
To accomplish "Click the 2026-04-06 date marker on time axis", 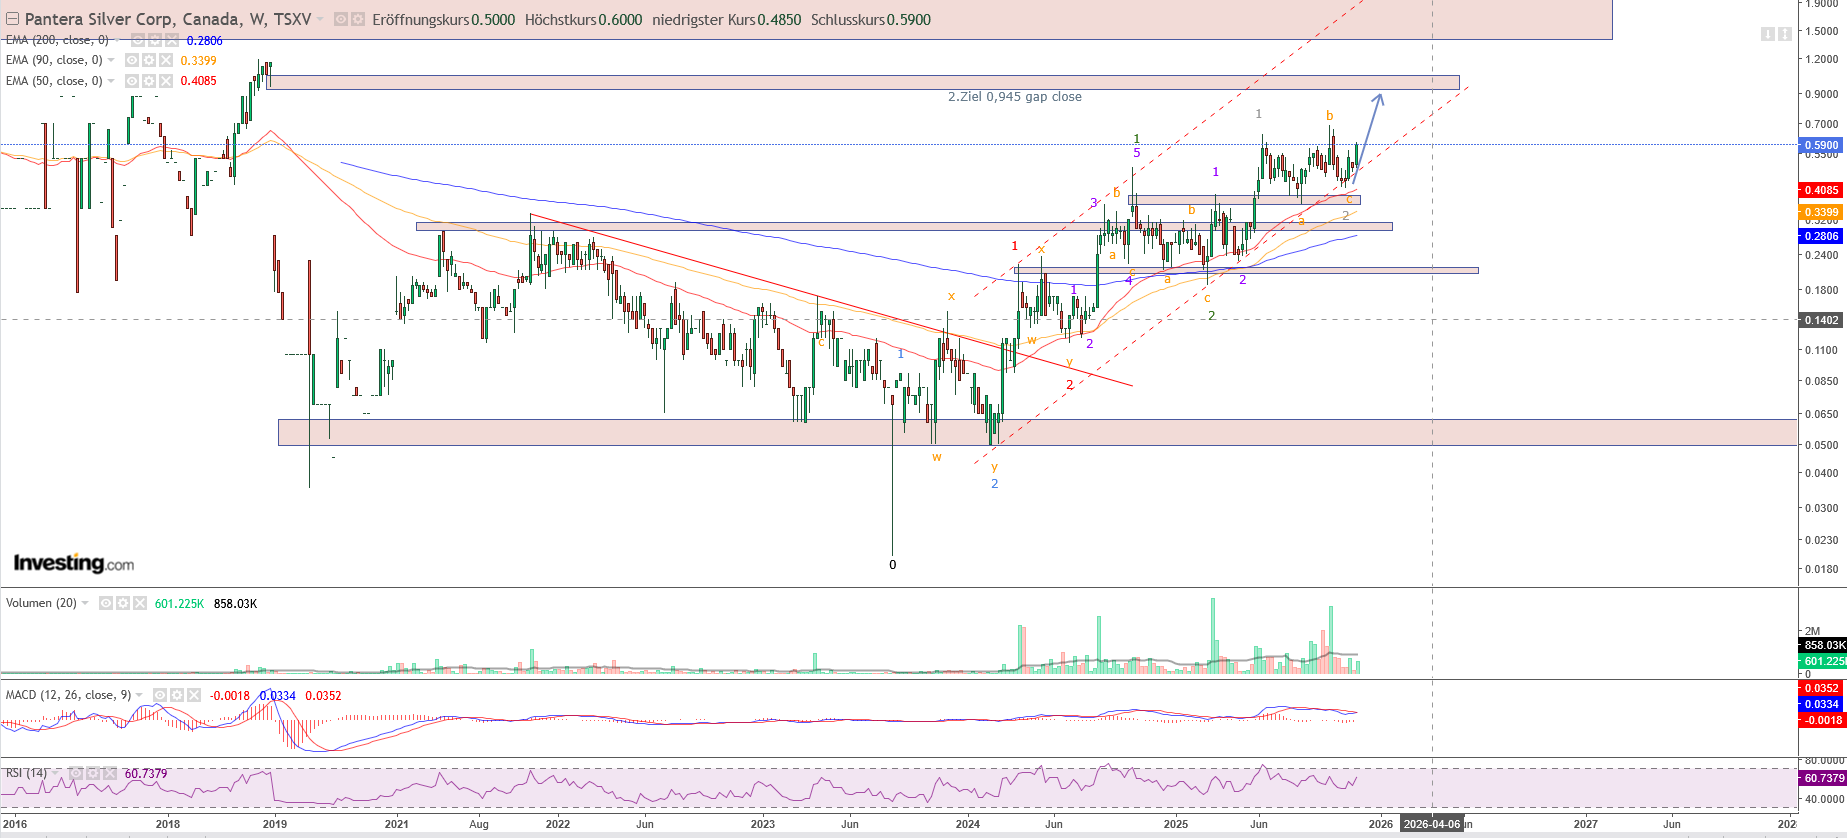I will (x=1431, y=824).
